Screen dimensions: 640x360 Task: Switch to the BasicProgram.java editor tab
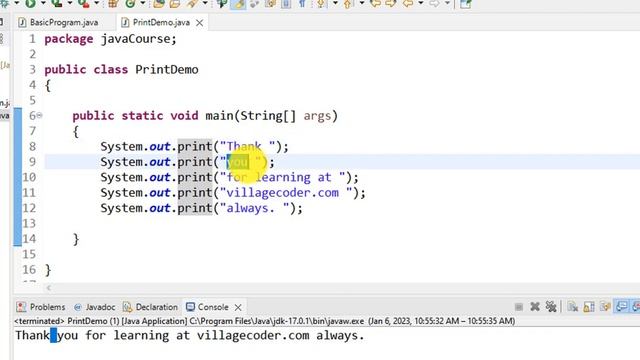click(58, 22)
